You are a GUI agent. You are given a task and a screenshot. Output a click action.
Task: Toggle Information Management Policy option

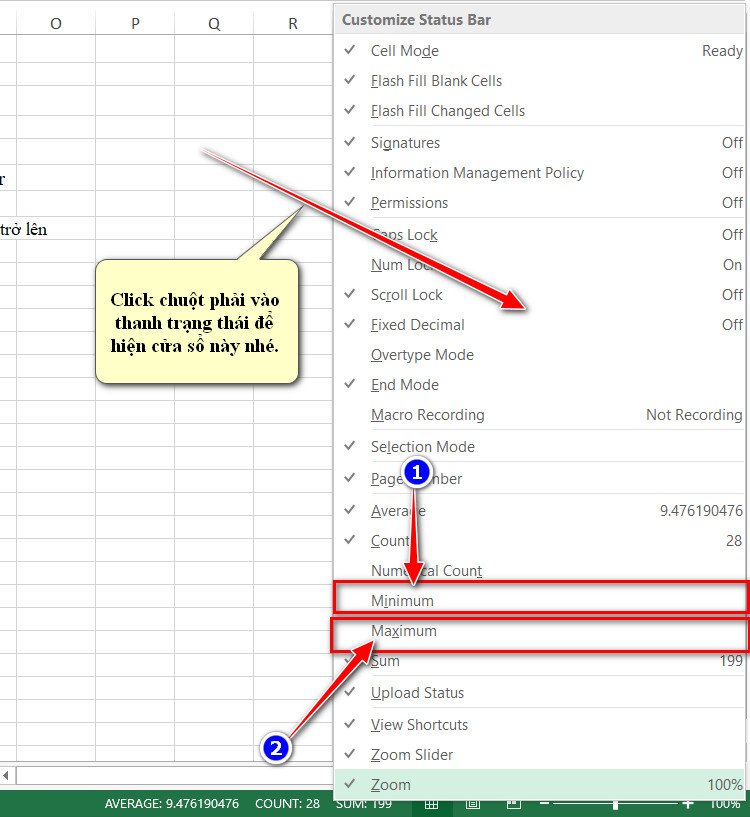pyautogui.click(x=539, y=172)
